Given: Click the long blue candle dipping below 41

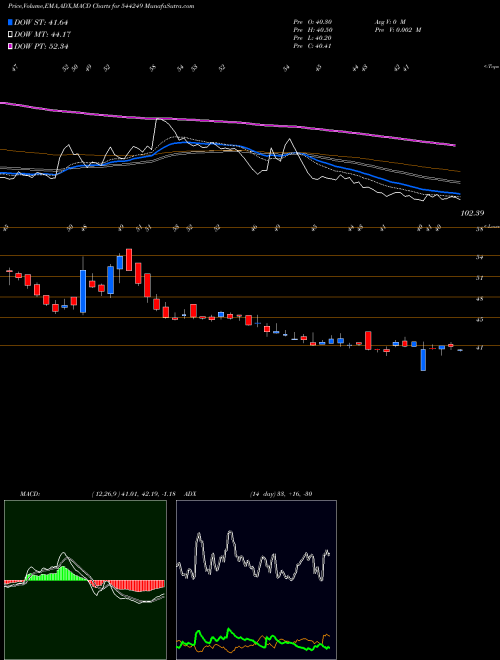Looking at the screenshot, I should coord(423,360).
